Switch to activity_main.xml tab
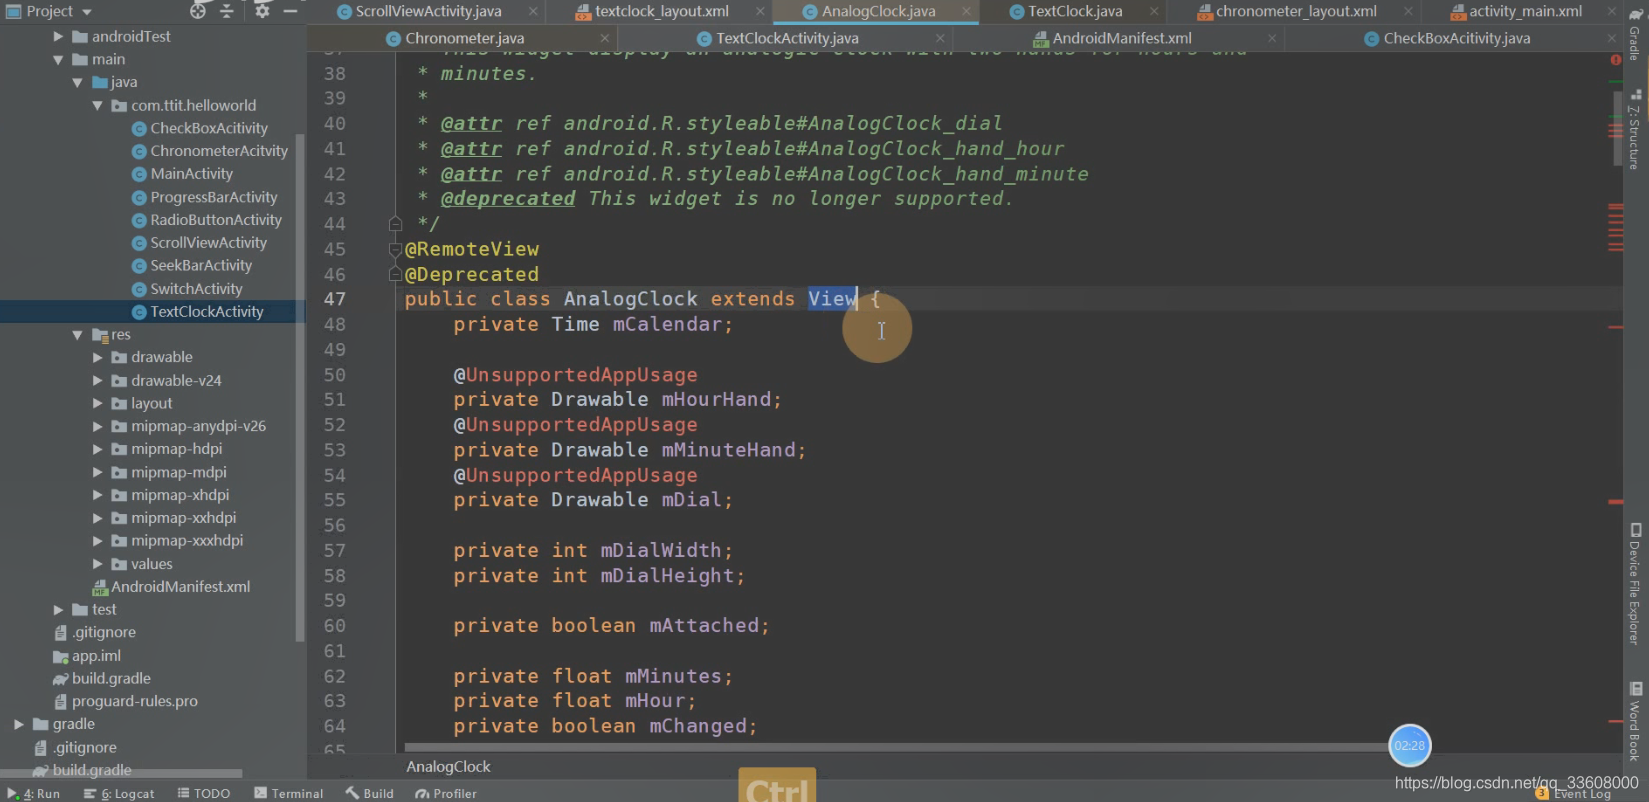The width and height of the screenshot is (1649, 802). point(1524,11)
